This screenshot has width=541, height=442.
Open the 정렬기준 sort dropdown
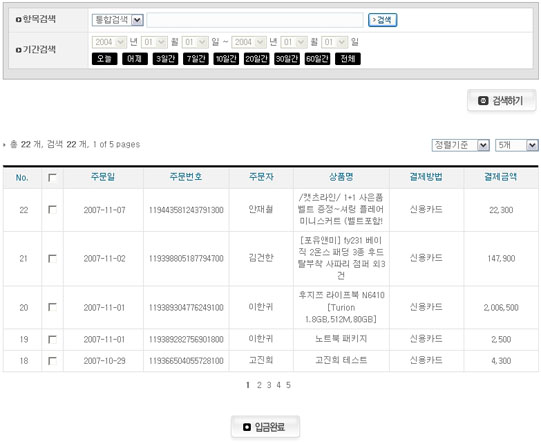pos(461,145)
